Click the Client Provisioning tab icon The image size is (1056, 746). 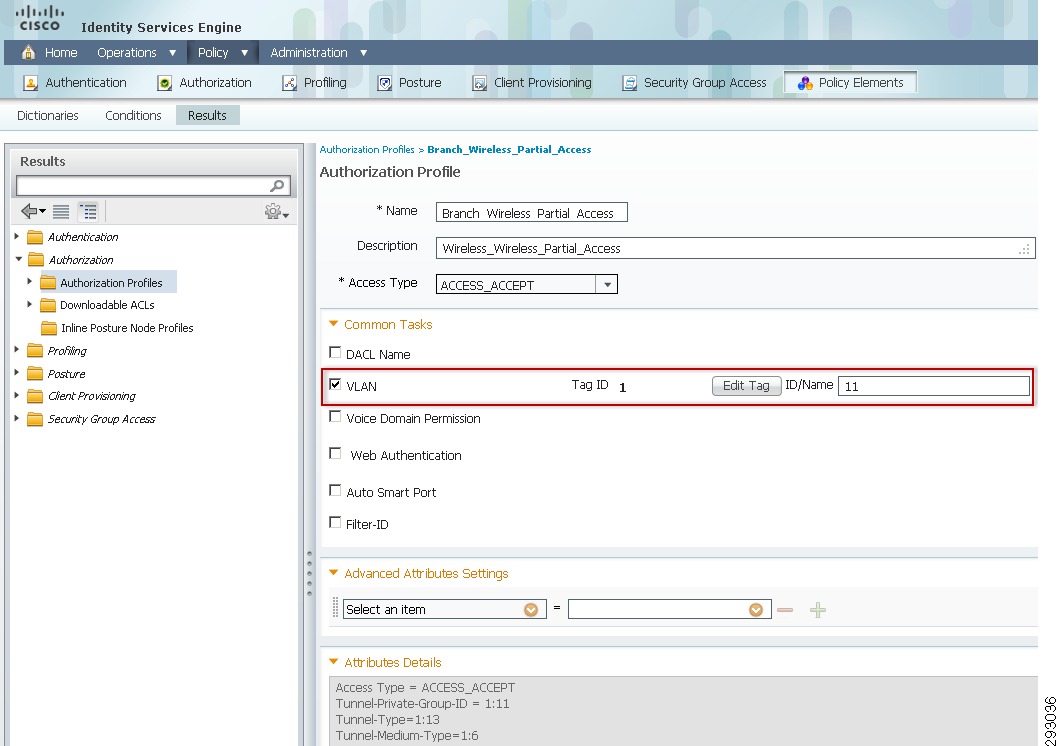tap(480, 83)
